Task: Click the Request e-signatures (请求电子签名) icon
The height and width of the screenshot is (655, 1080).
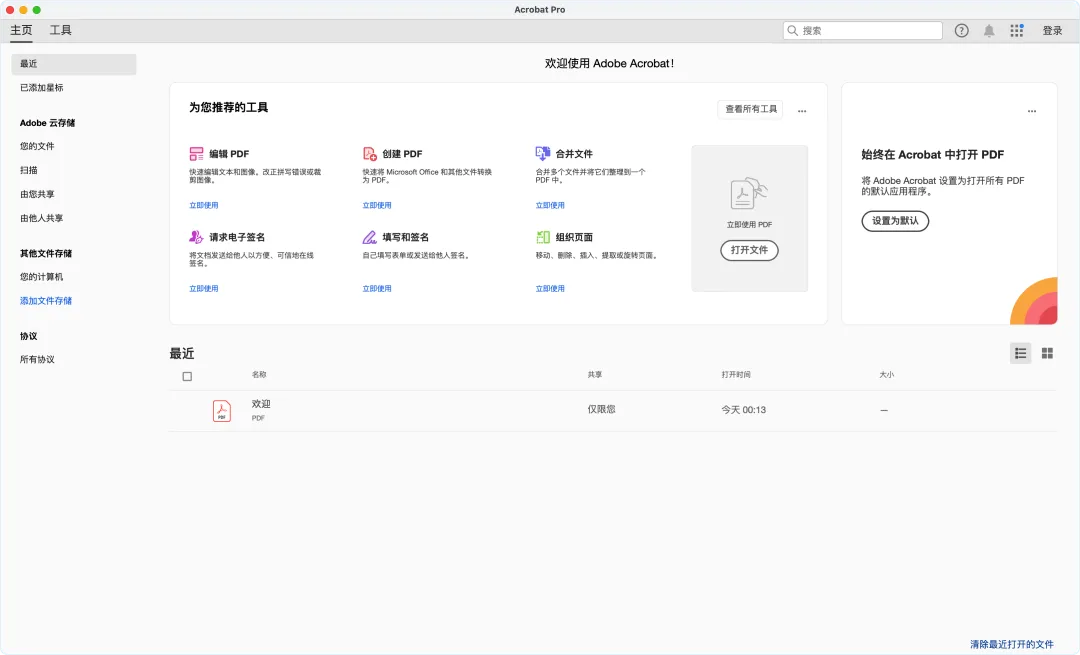Action: tap(196, 237)
